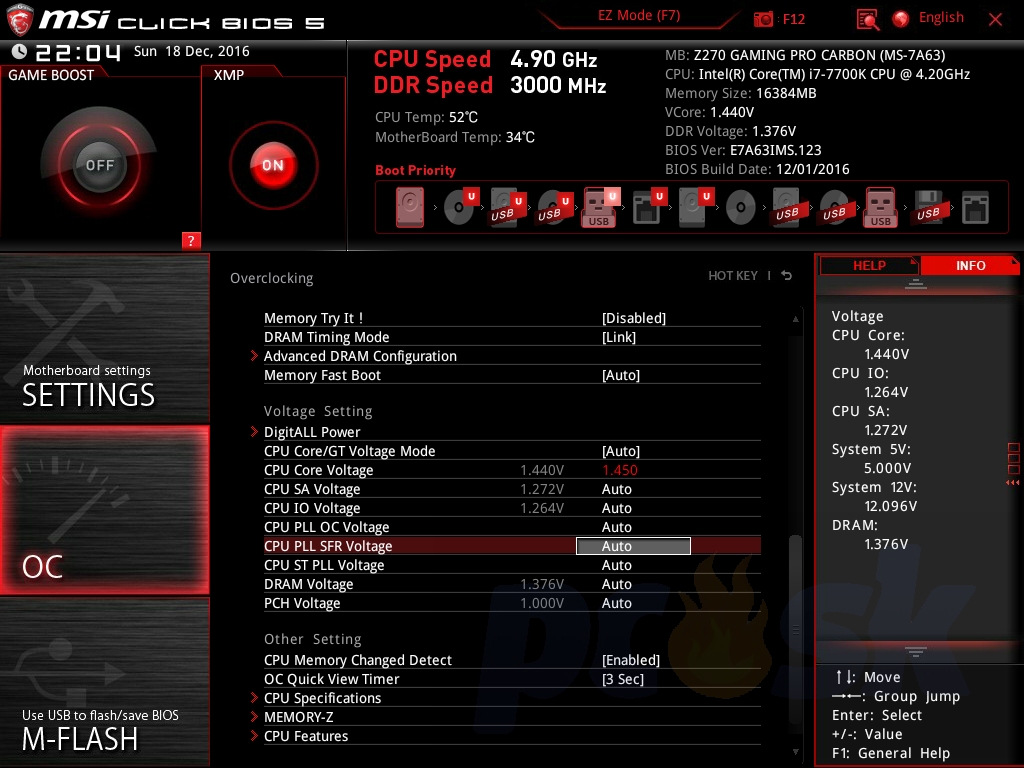Image resolution: width=1024 pixels, height=768 pixels.
Task: Click the CPU Temp 52°C reading
Action: click(x=426, y=118)
